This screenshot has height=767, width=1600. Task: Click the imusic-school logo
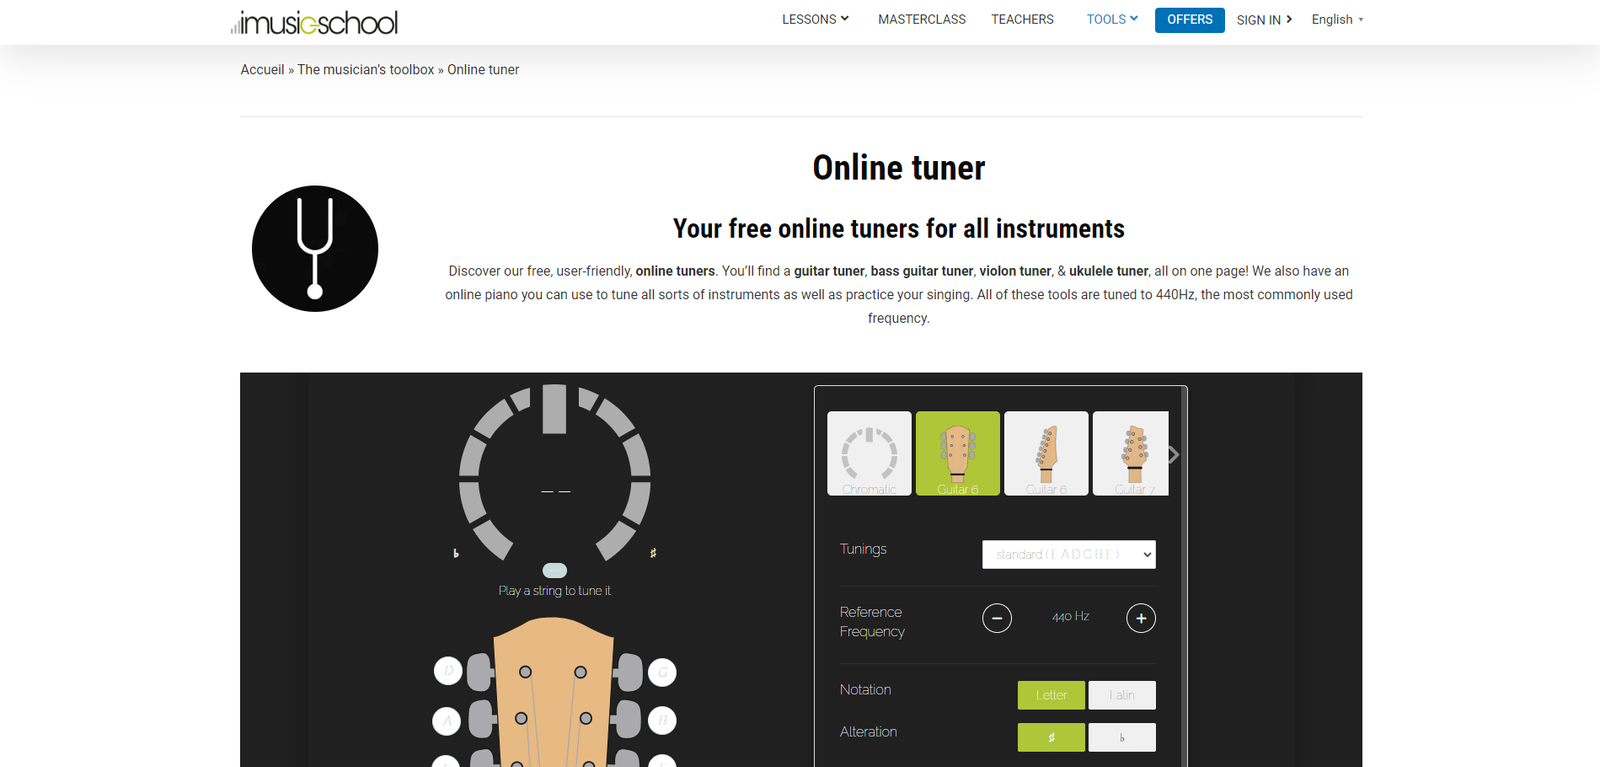[x=314, y=22]
